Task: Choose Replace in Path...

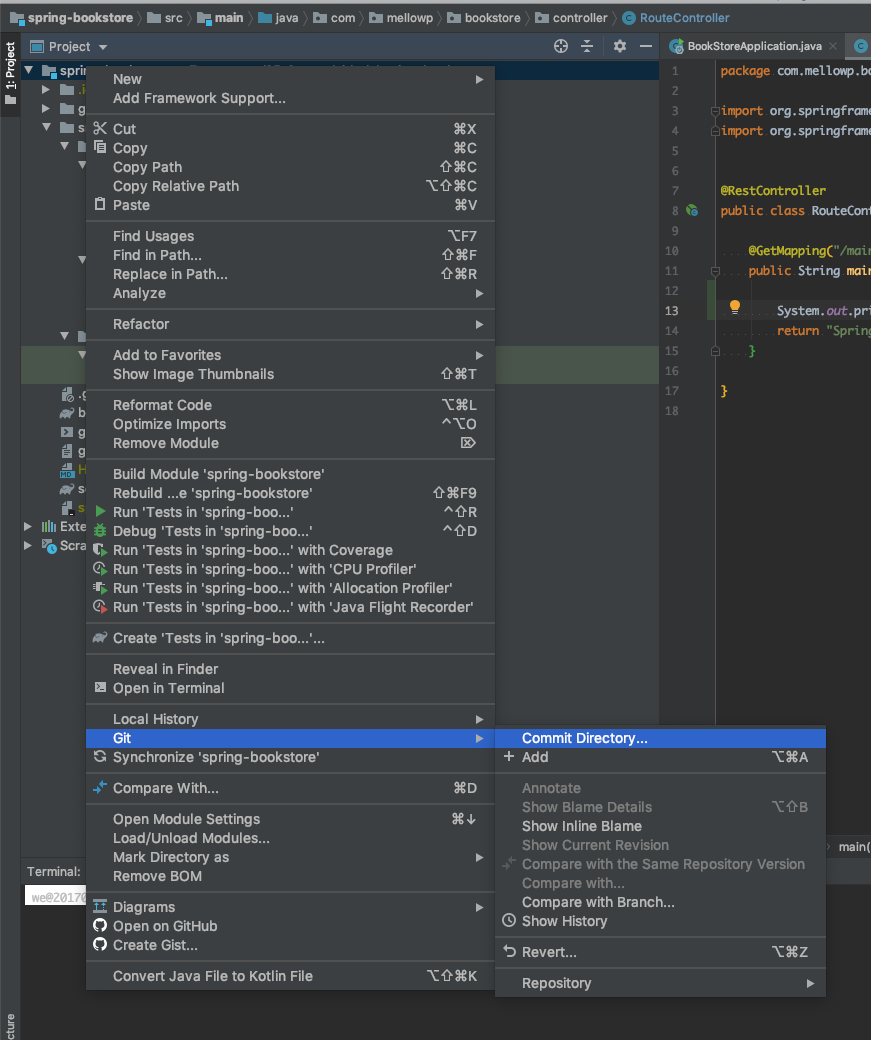Action: (x=170, y=274)
